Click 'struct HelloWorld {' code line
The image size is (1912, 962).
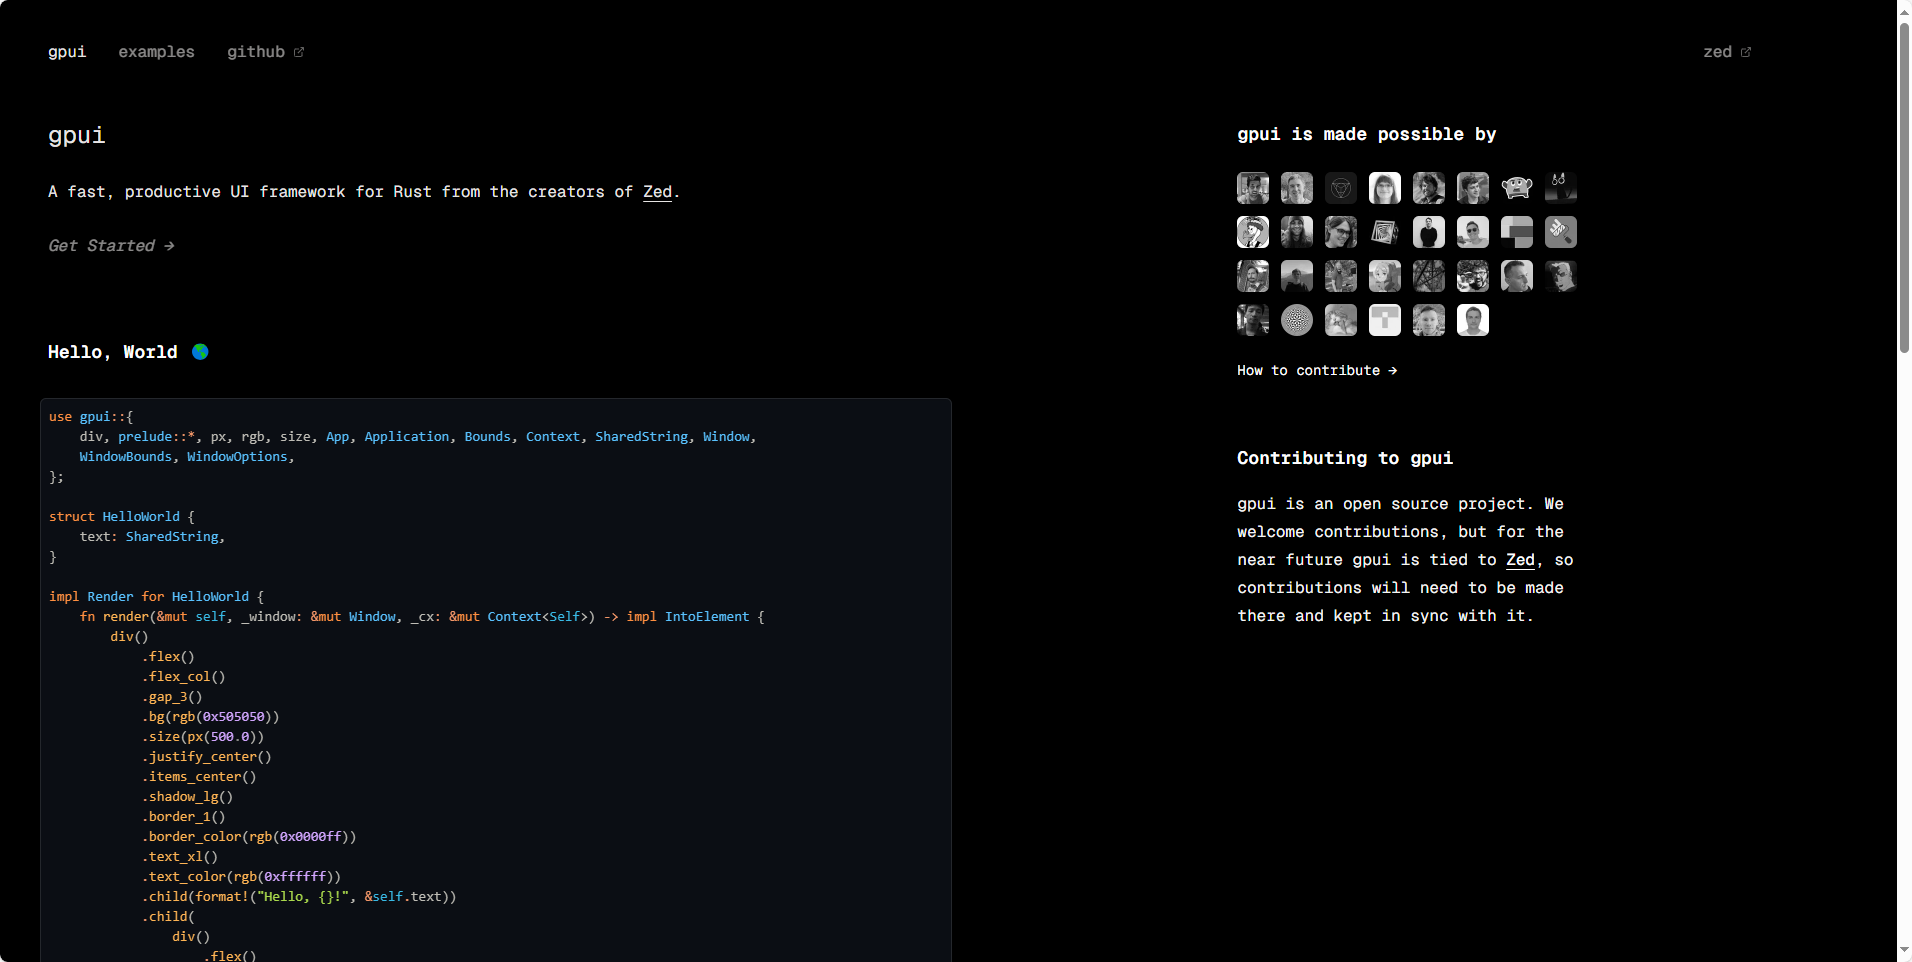coord(122,517)
